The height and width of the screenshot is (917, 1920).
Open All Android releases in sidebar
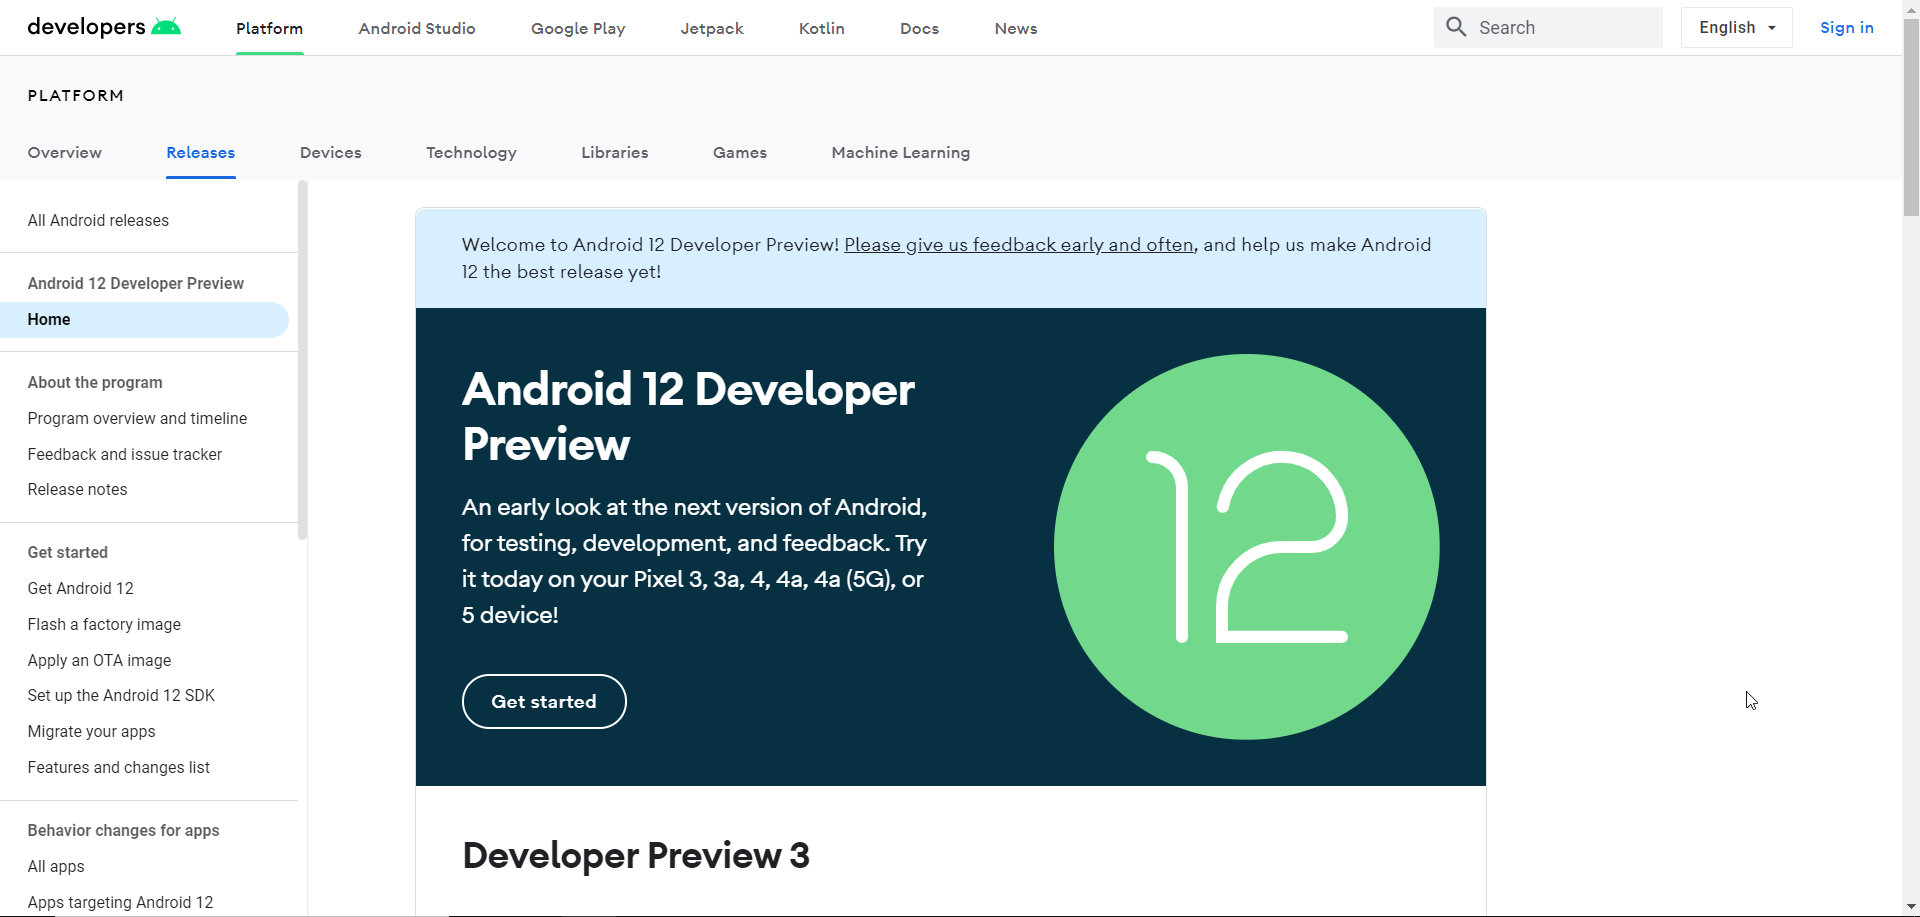click(x=98, y=221)
